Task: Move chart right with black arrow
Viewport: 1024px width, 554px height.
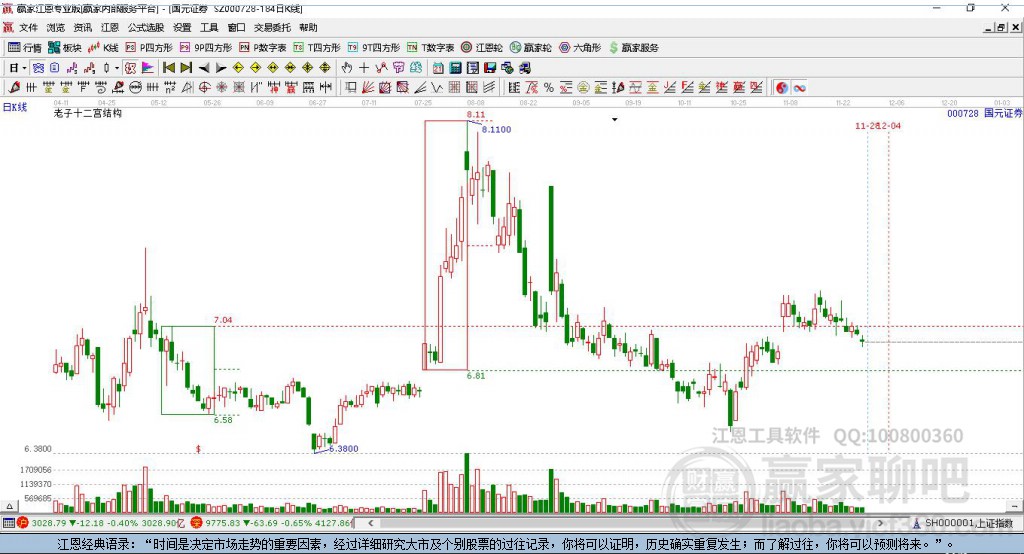Action: pyautogui.click(x=221, y=68)
